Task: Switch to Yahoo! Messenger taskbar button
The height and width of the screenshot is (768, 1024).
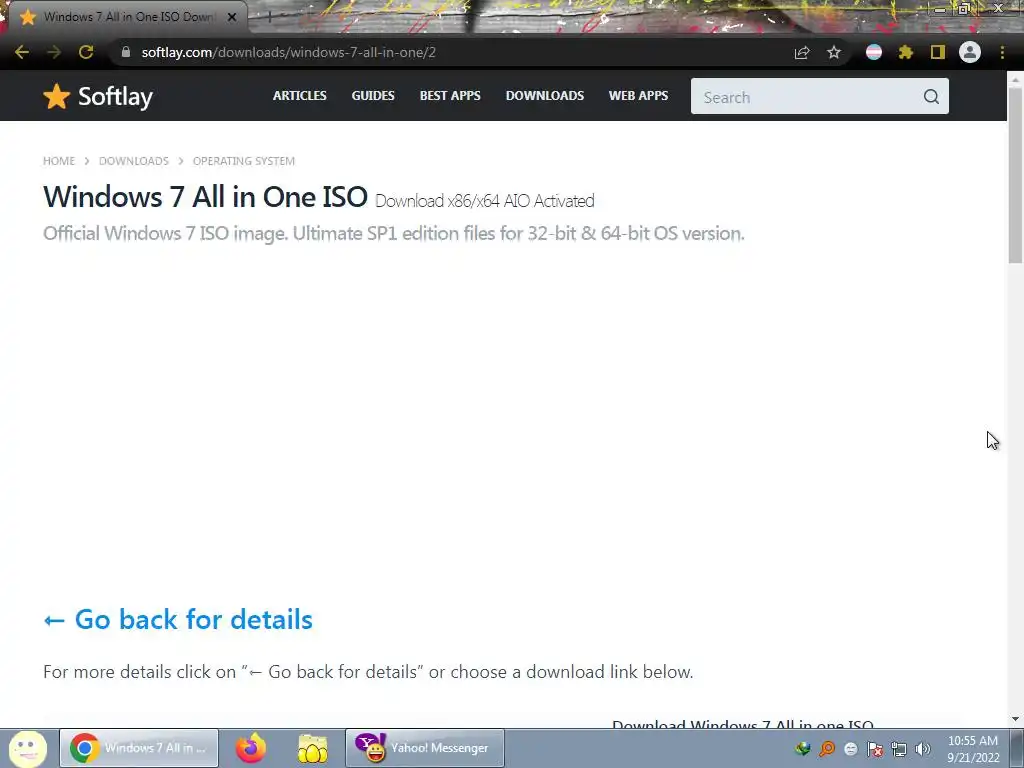Action: pos(424,748)
